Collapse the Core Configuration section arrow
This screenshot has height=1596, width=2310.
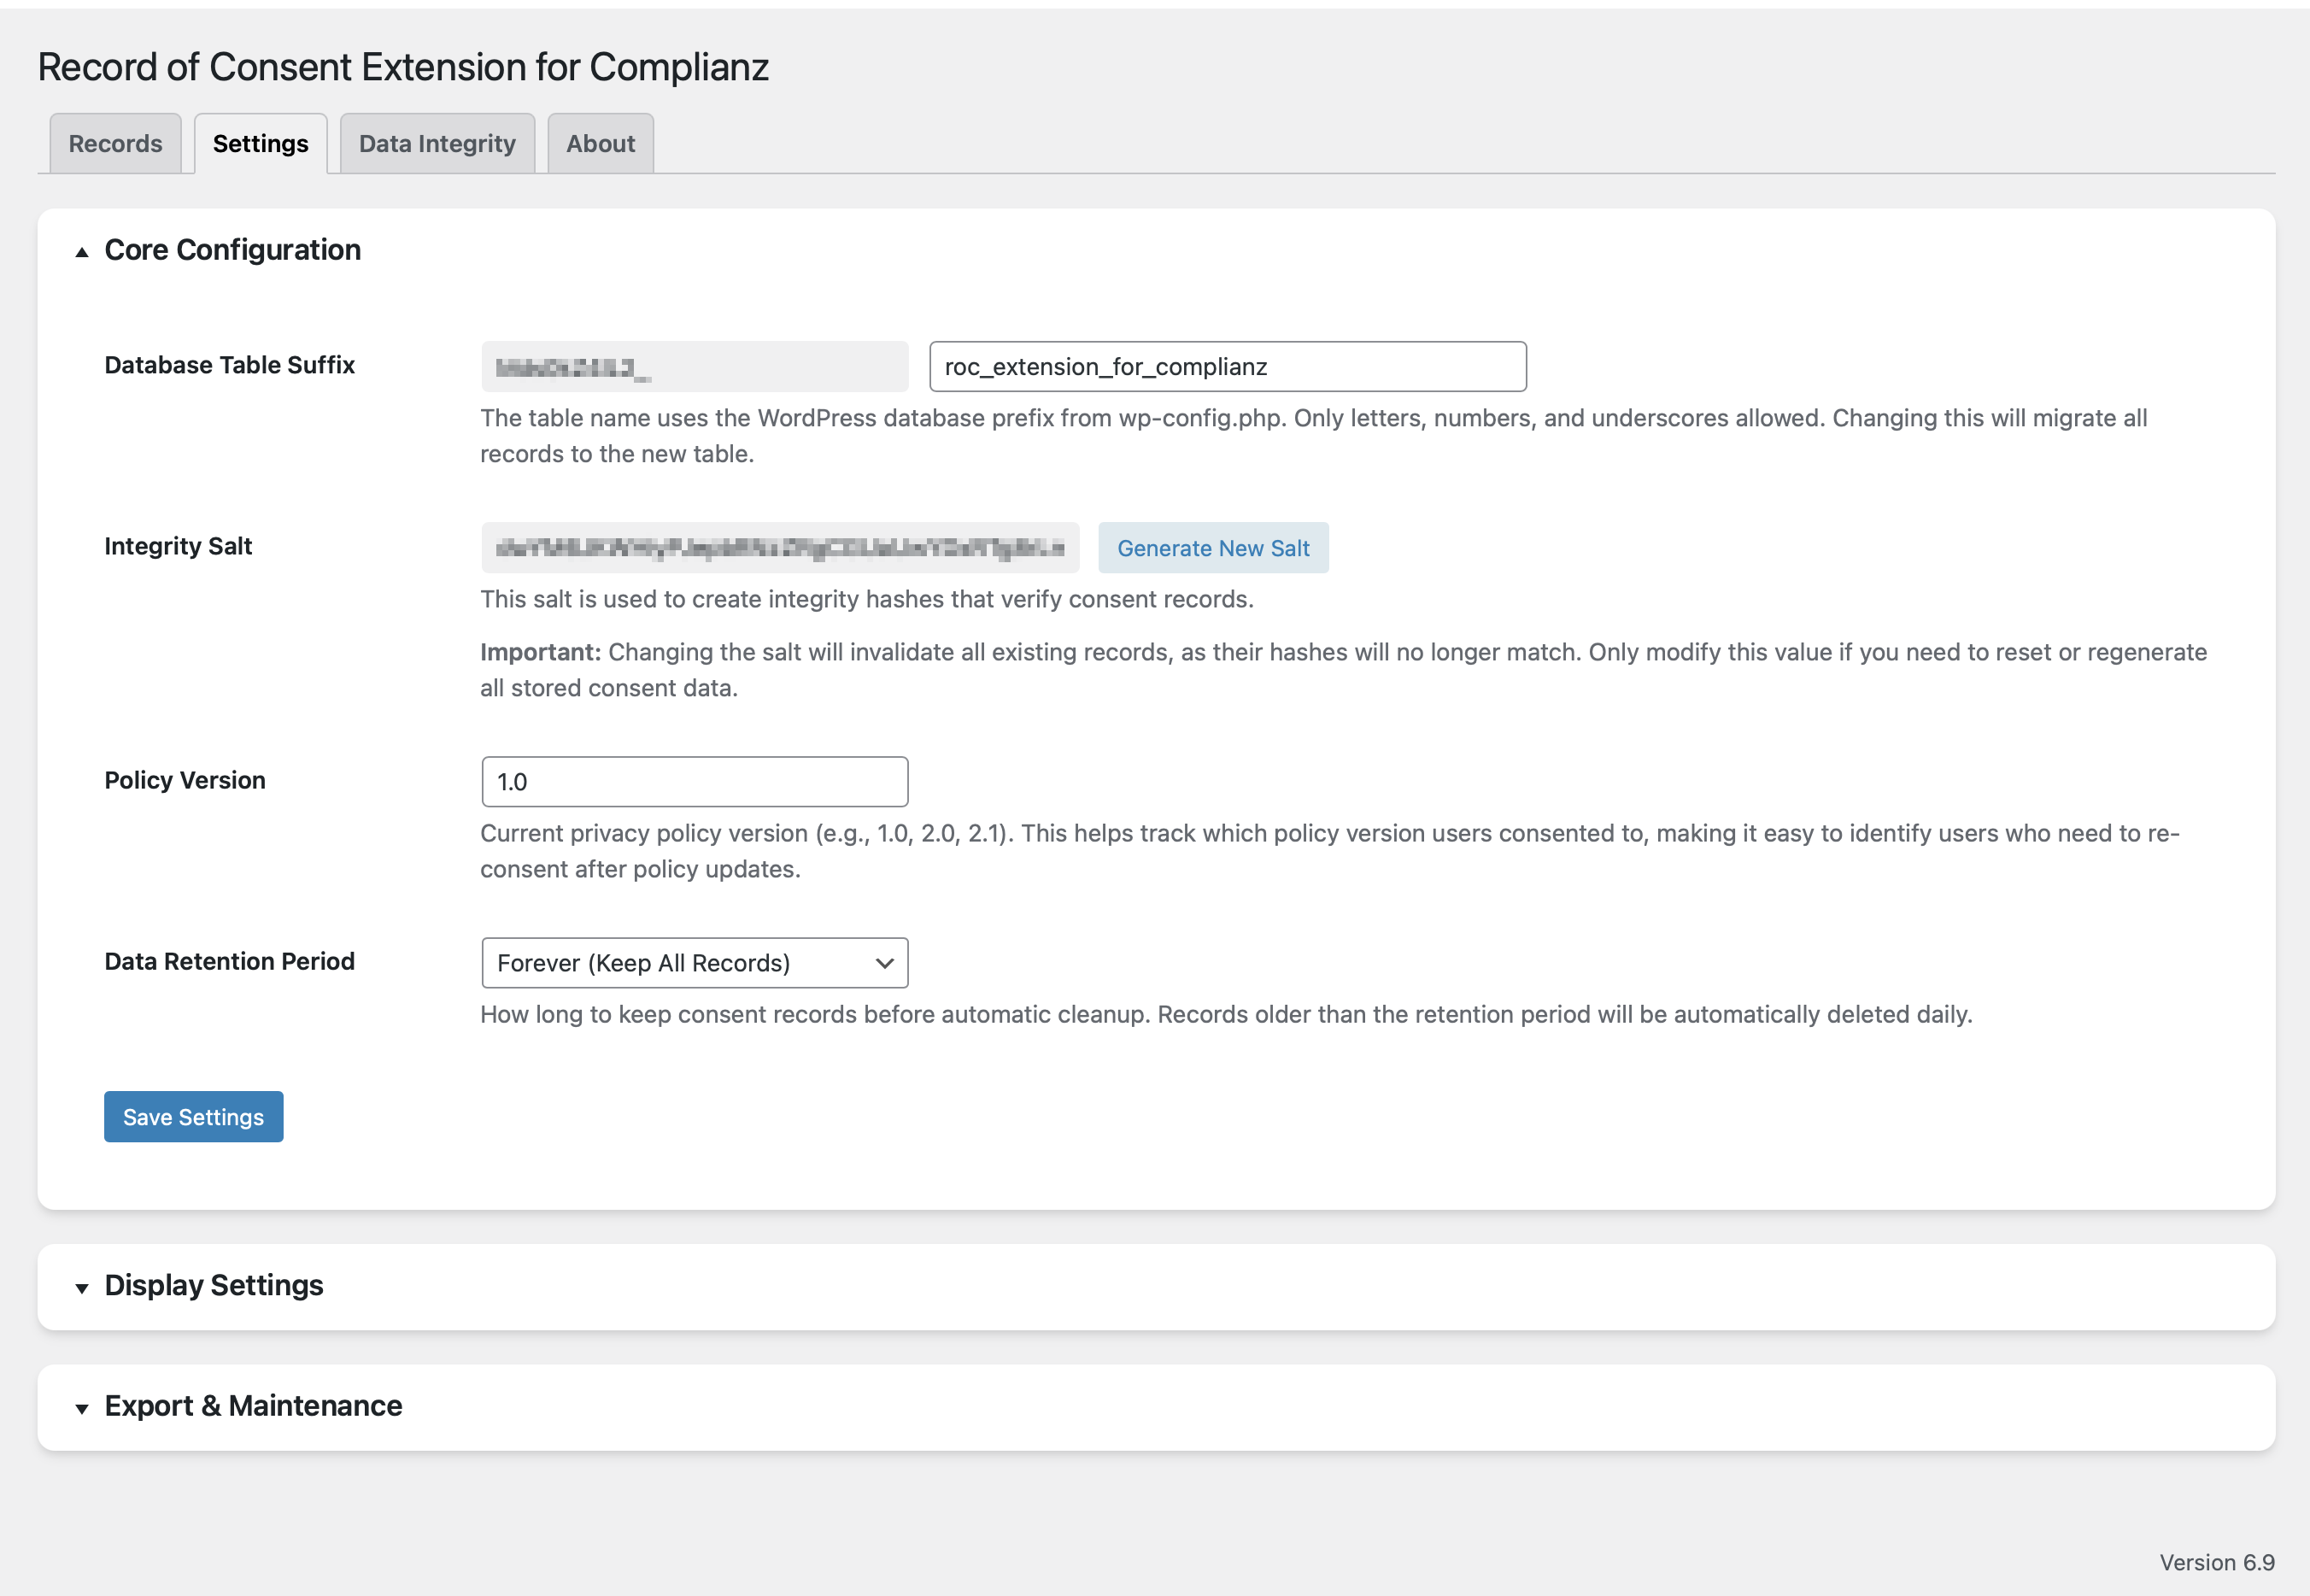tap(82, 252)
